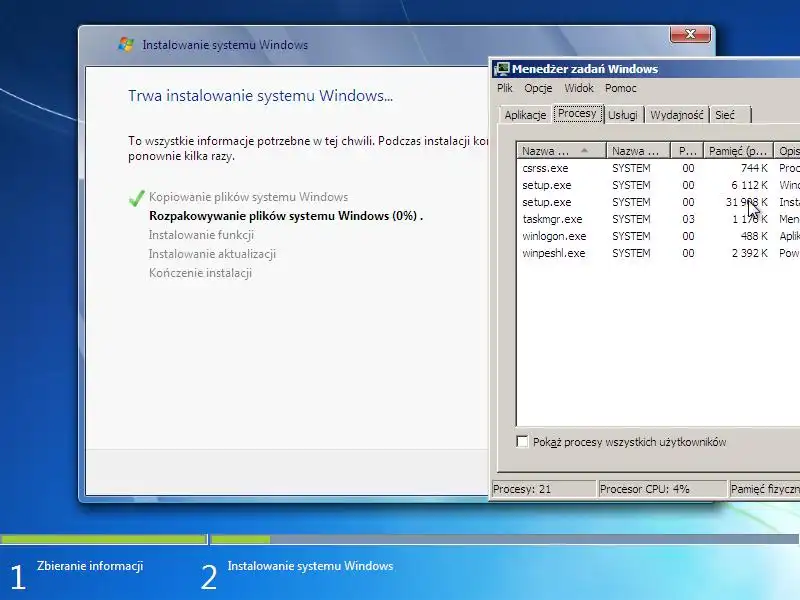This screenshot has width=800, height=600.
Task: Click the 2 392 K memory value
Action: [749, 253]
